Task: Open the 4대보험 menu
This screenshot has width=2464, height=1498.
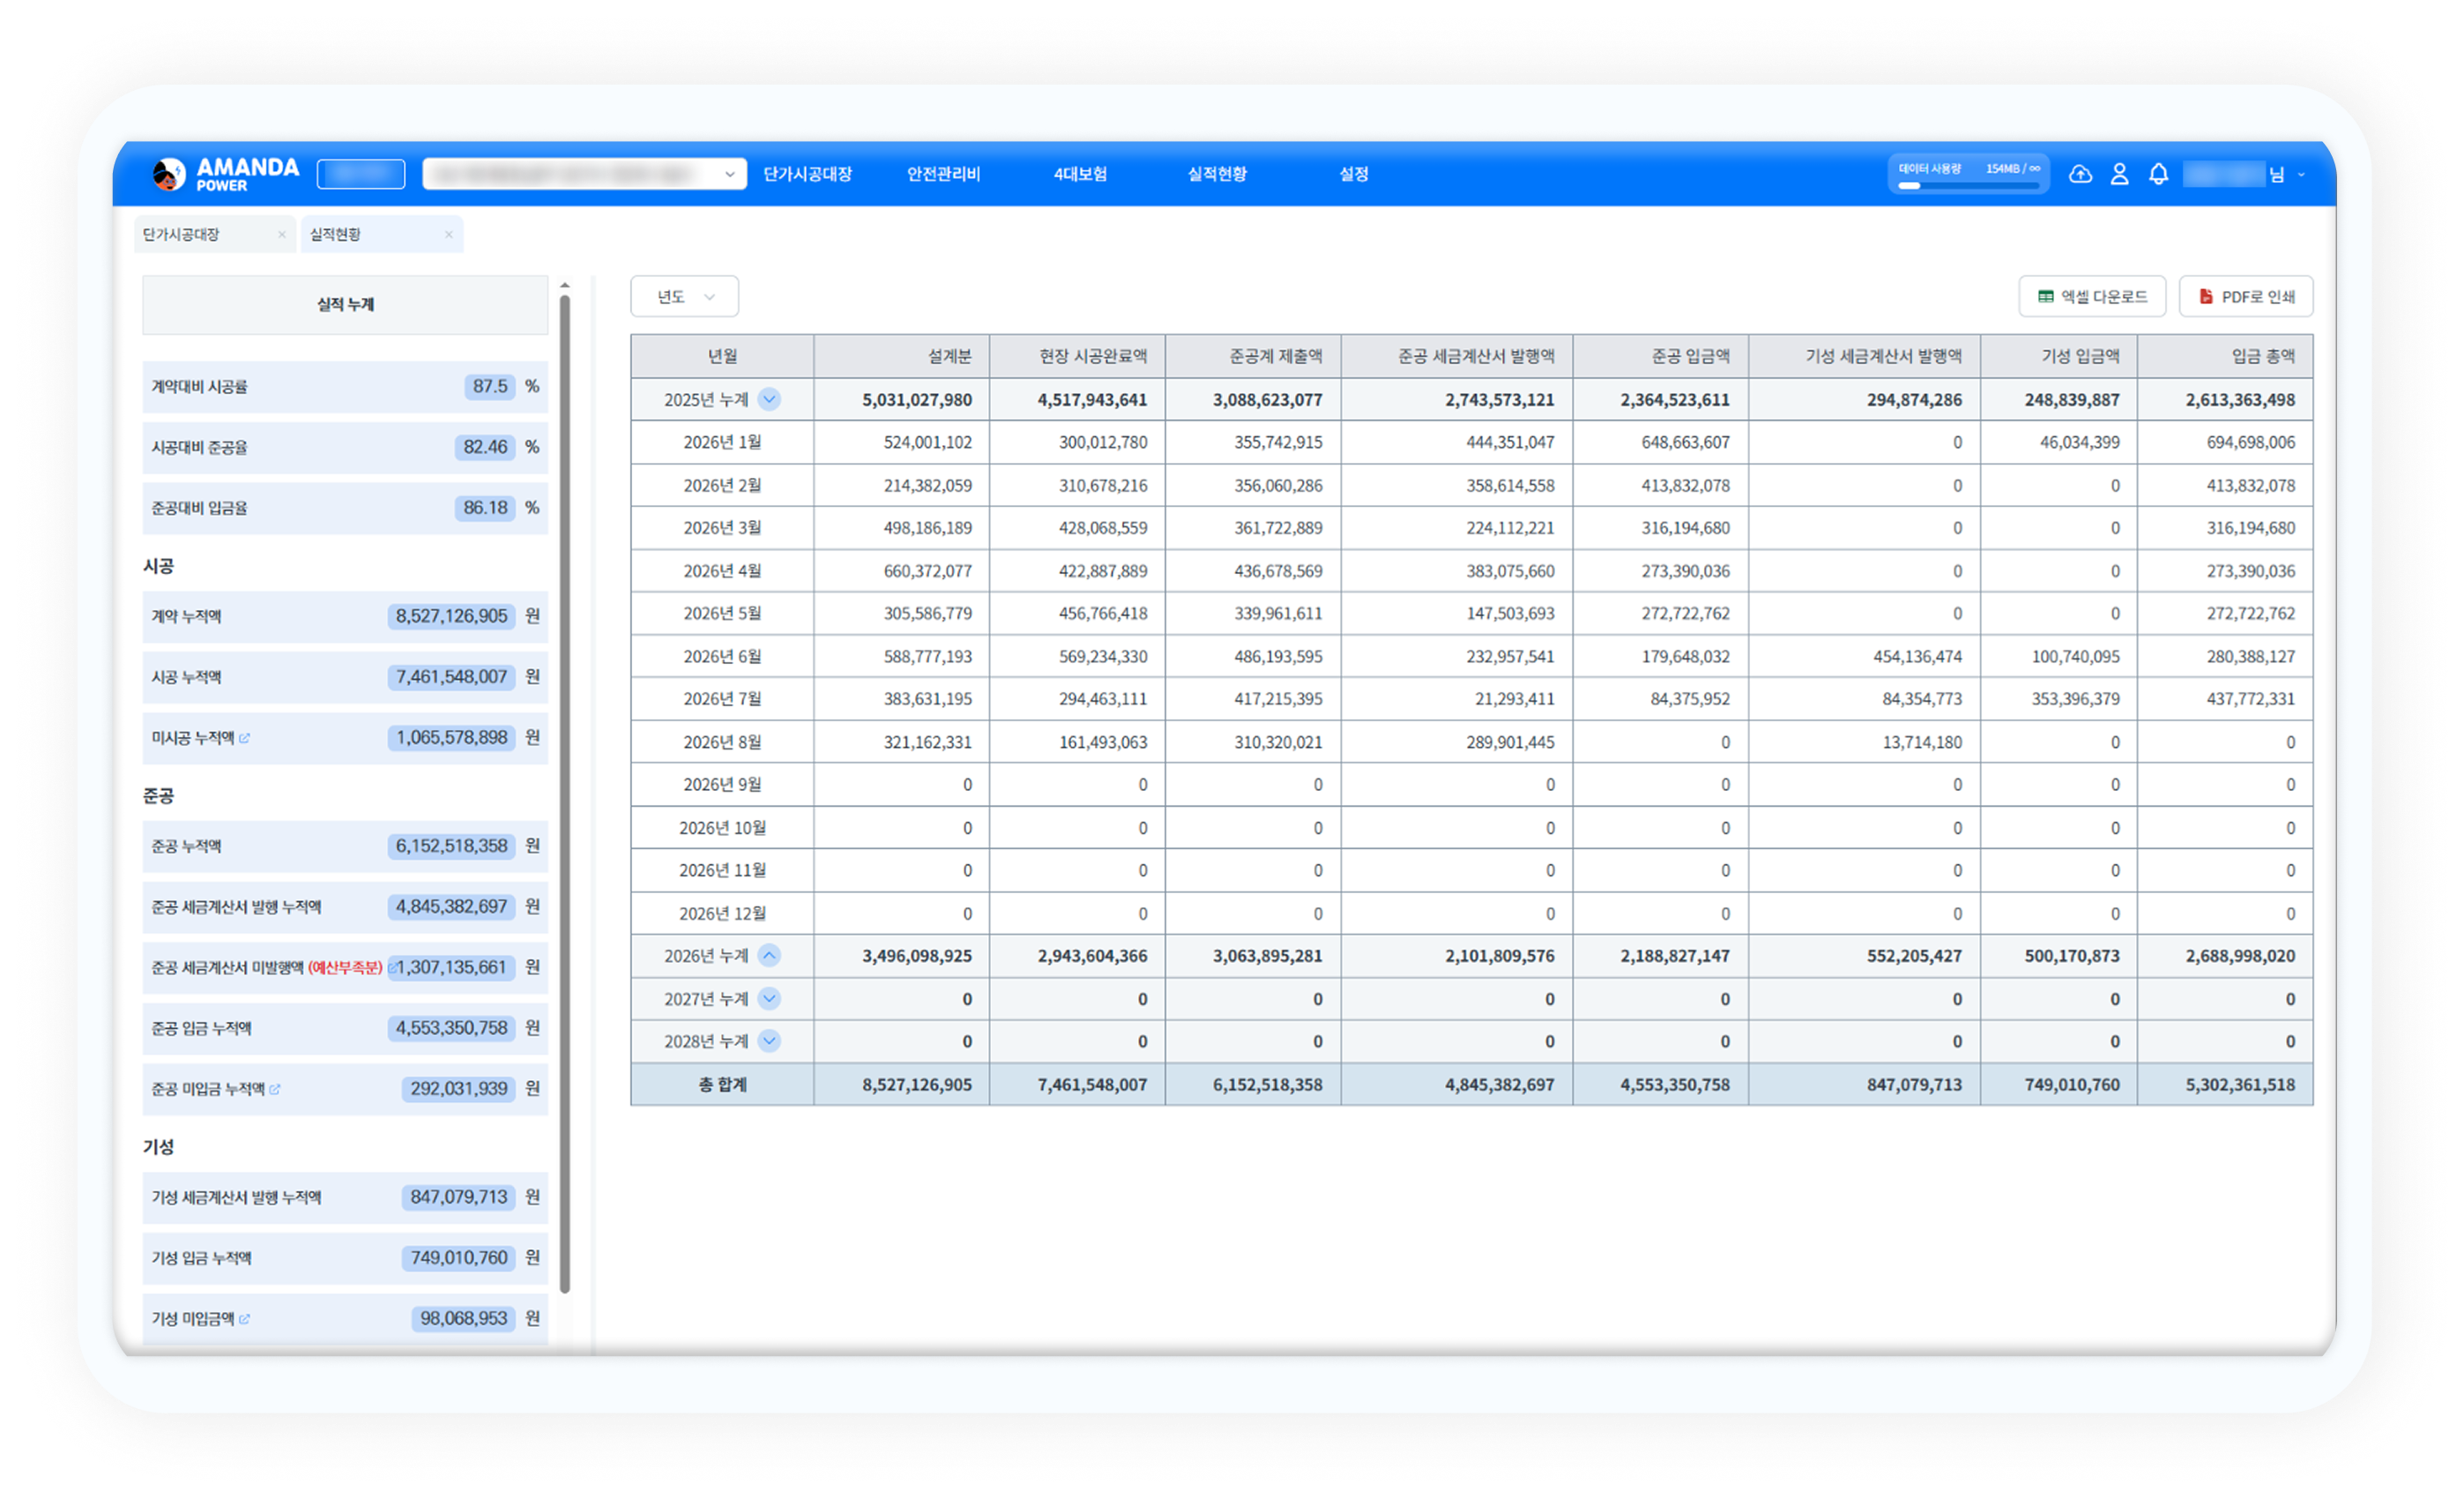Action: [1080, 174]
